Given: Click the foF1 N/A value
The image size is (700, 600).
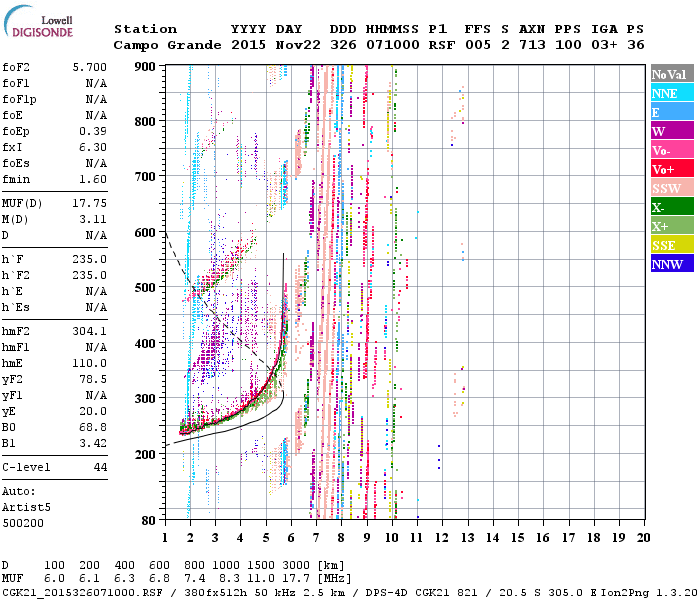Looking at the screenshot, I should click(96, 83).
